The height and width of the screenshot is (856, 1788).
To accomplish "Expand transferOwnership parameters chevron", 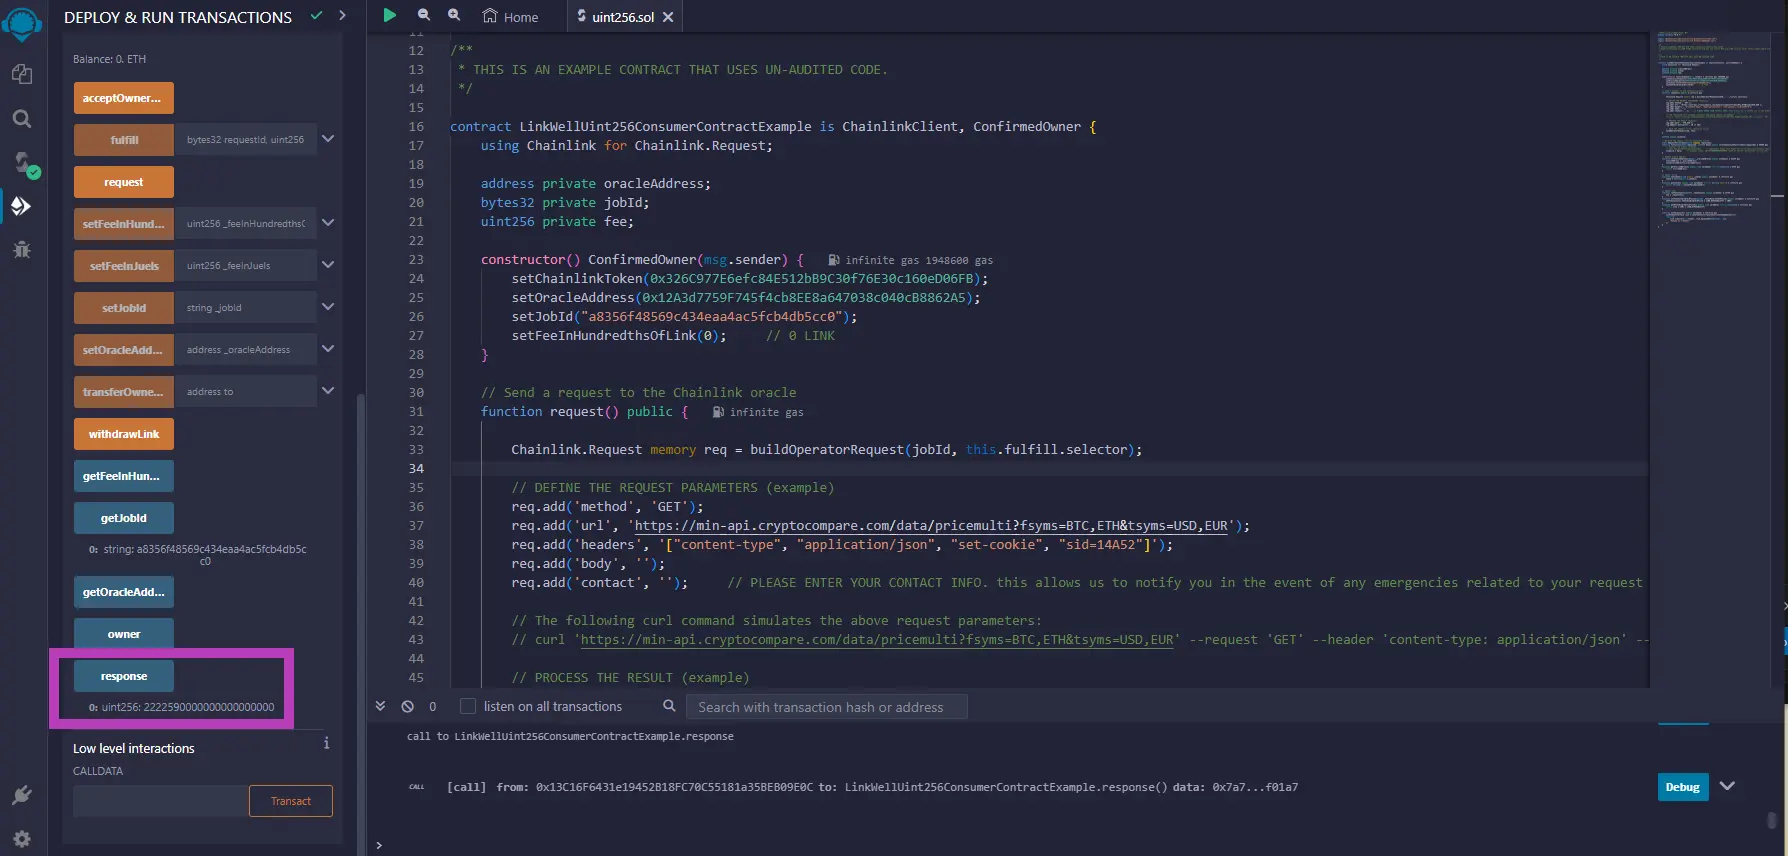I will [x=328, y=391].
